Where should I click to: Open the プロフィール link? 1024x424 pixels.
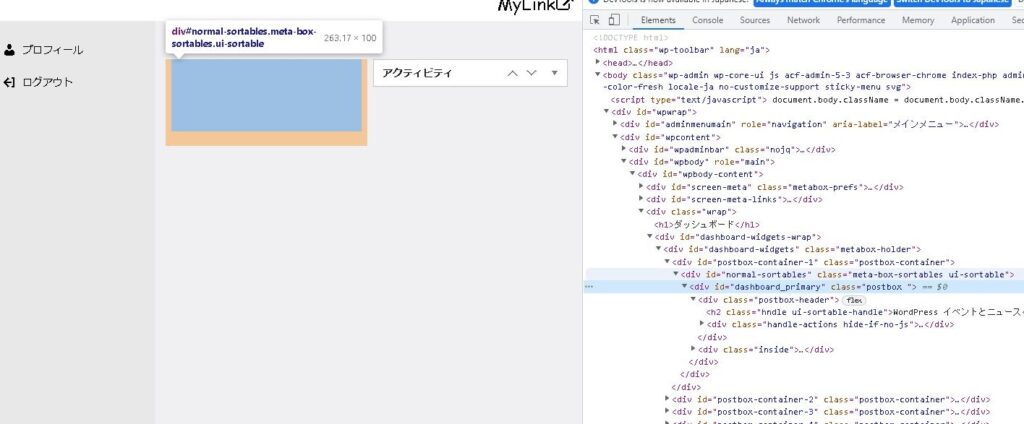52,49
